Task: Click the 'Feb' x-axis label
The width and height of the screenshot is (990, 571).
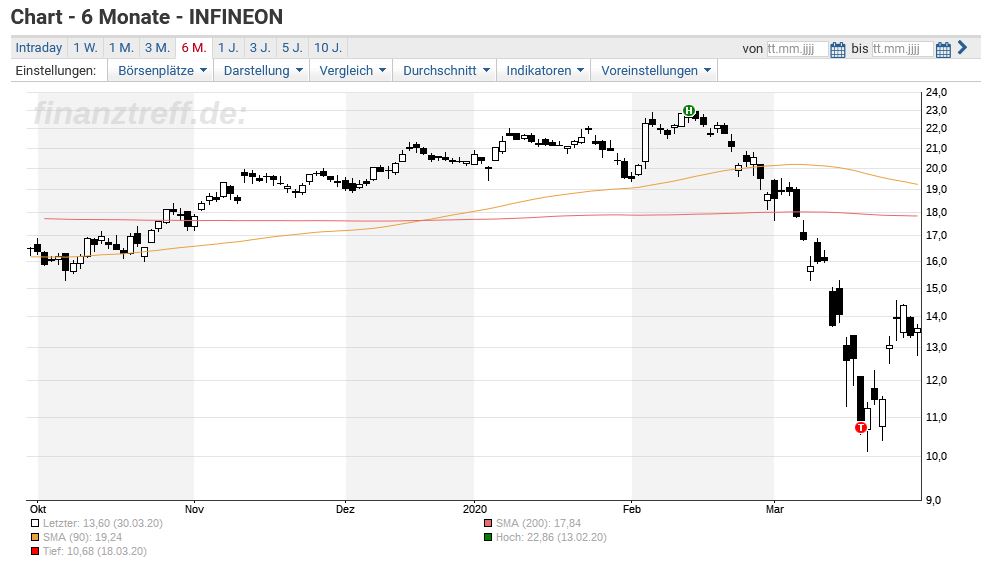Action: click(x=631, y=509)
